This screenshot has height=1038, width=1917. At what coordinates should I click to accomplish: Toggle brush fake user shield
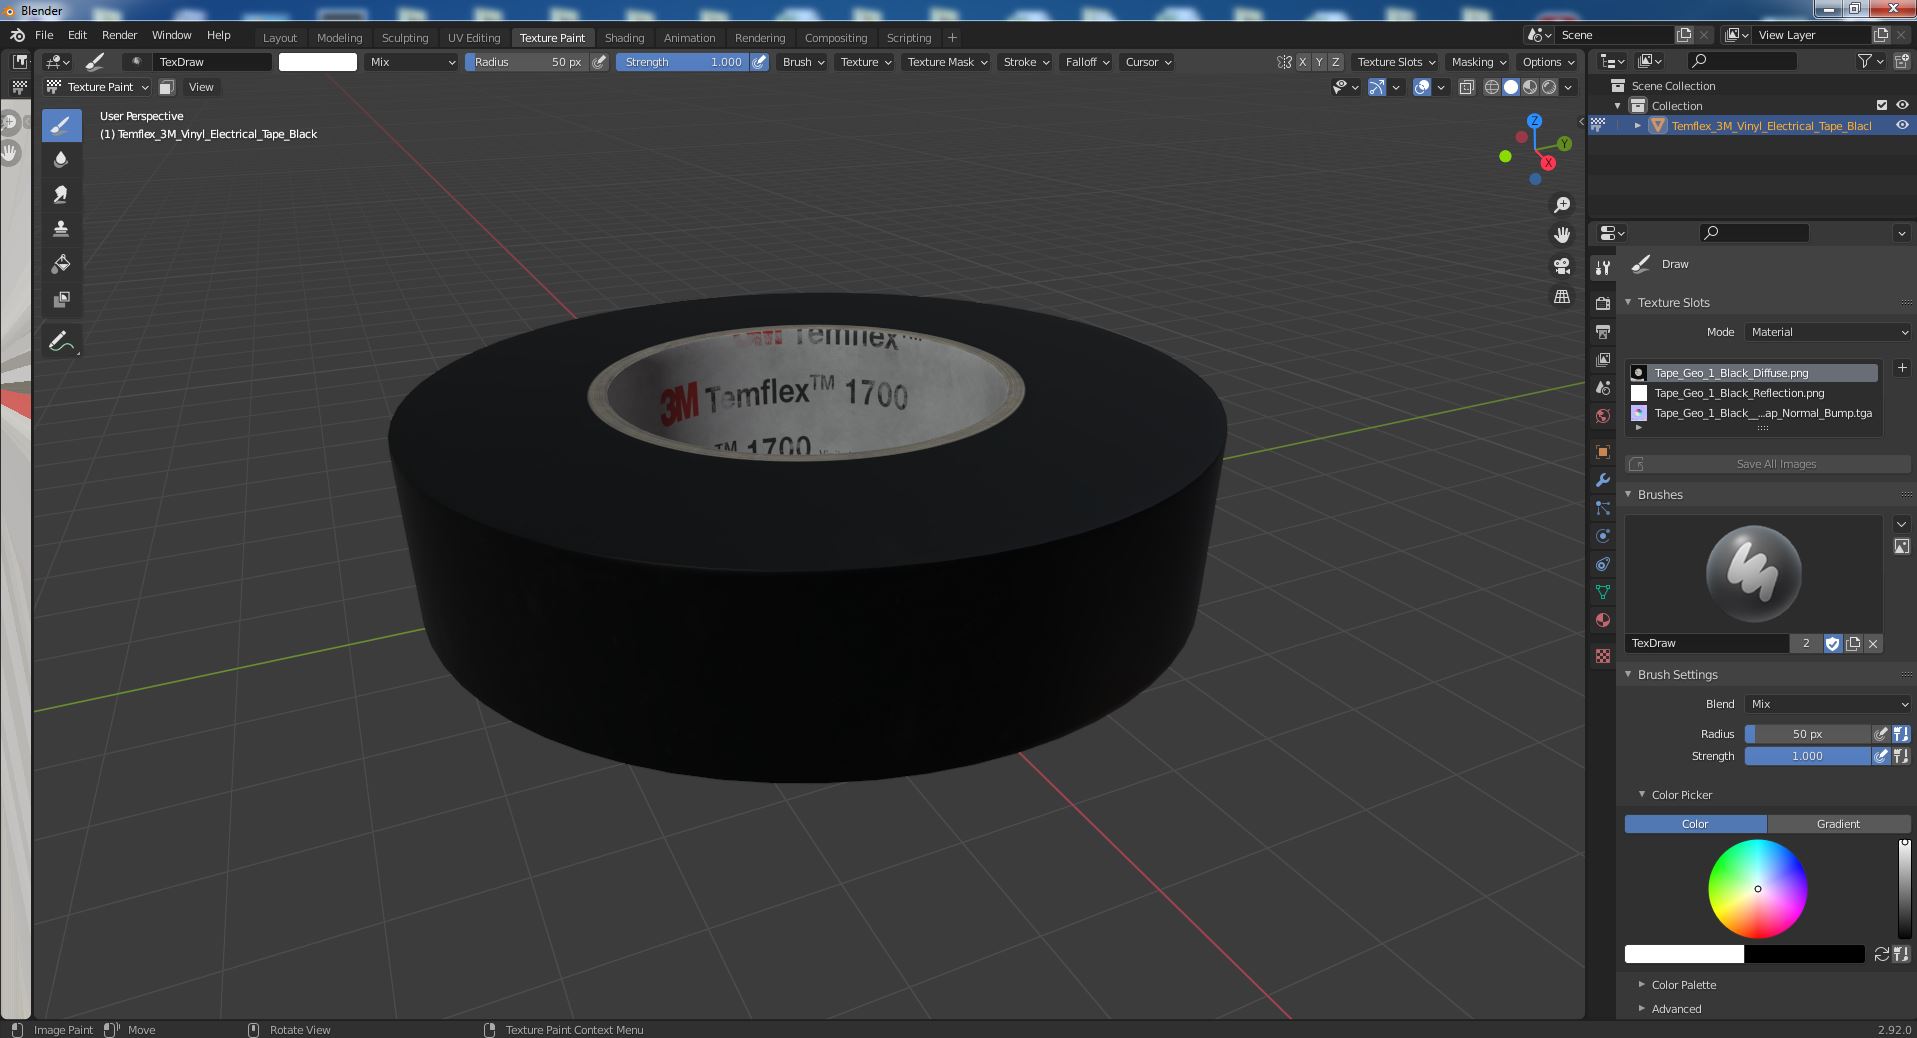(1832, 644)
